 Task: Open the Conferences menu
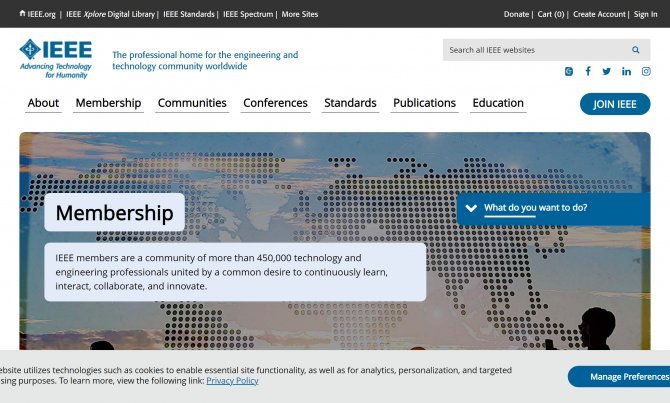(275, 103)
